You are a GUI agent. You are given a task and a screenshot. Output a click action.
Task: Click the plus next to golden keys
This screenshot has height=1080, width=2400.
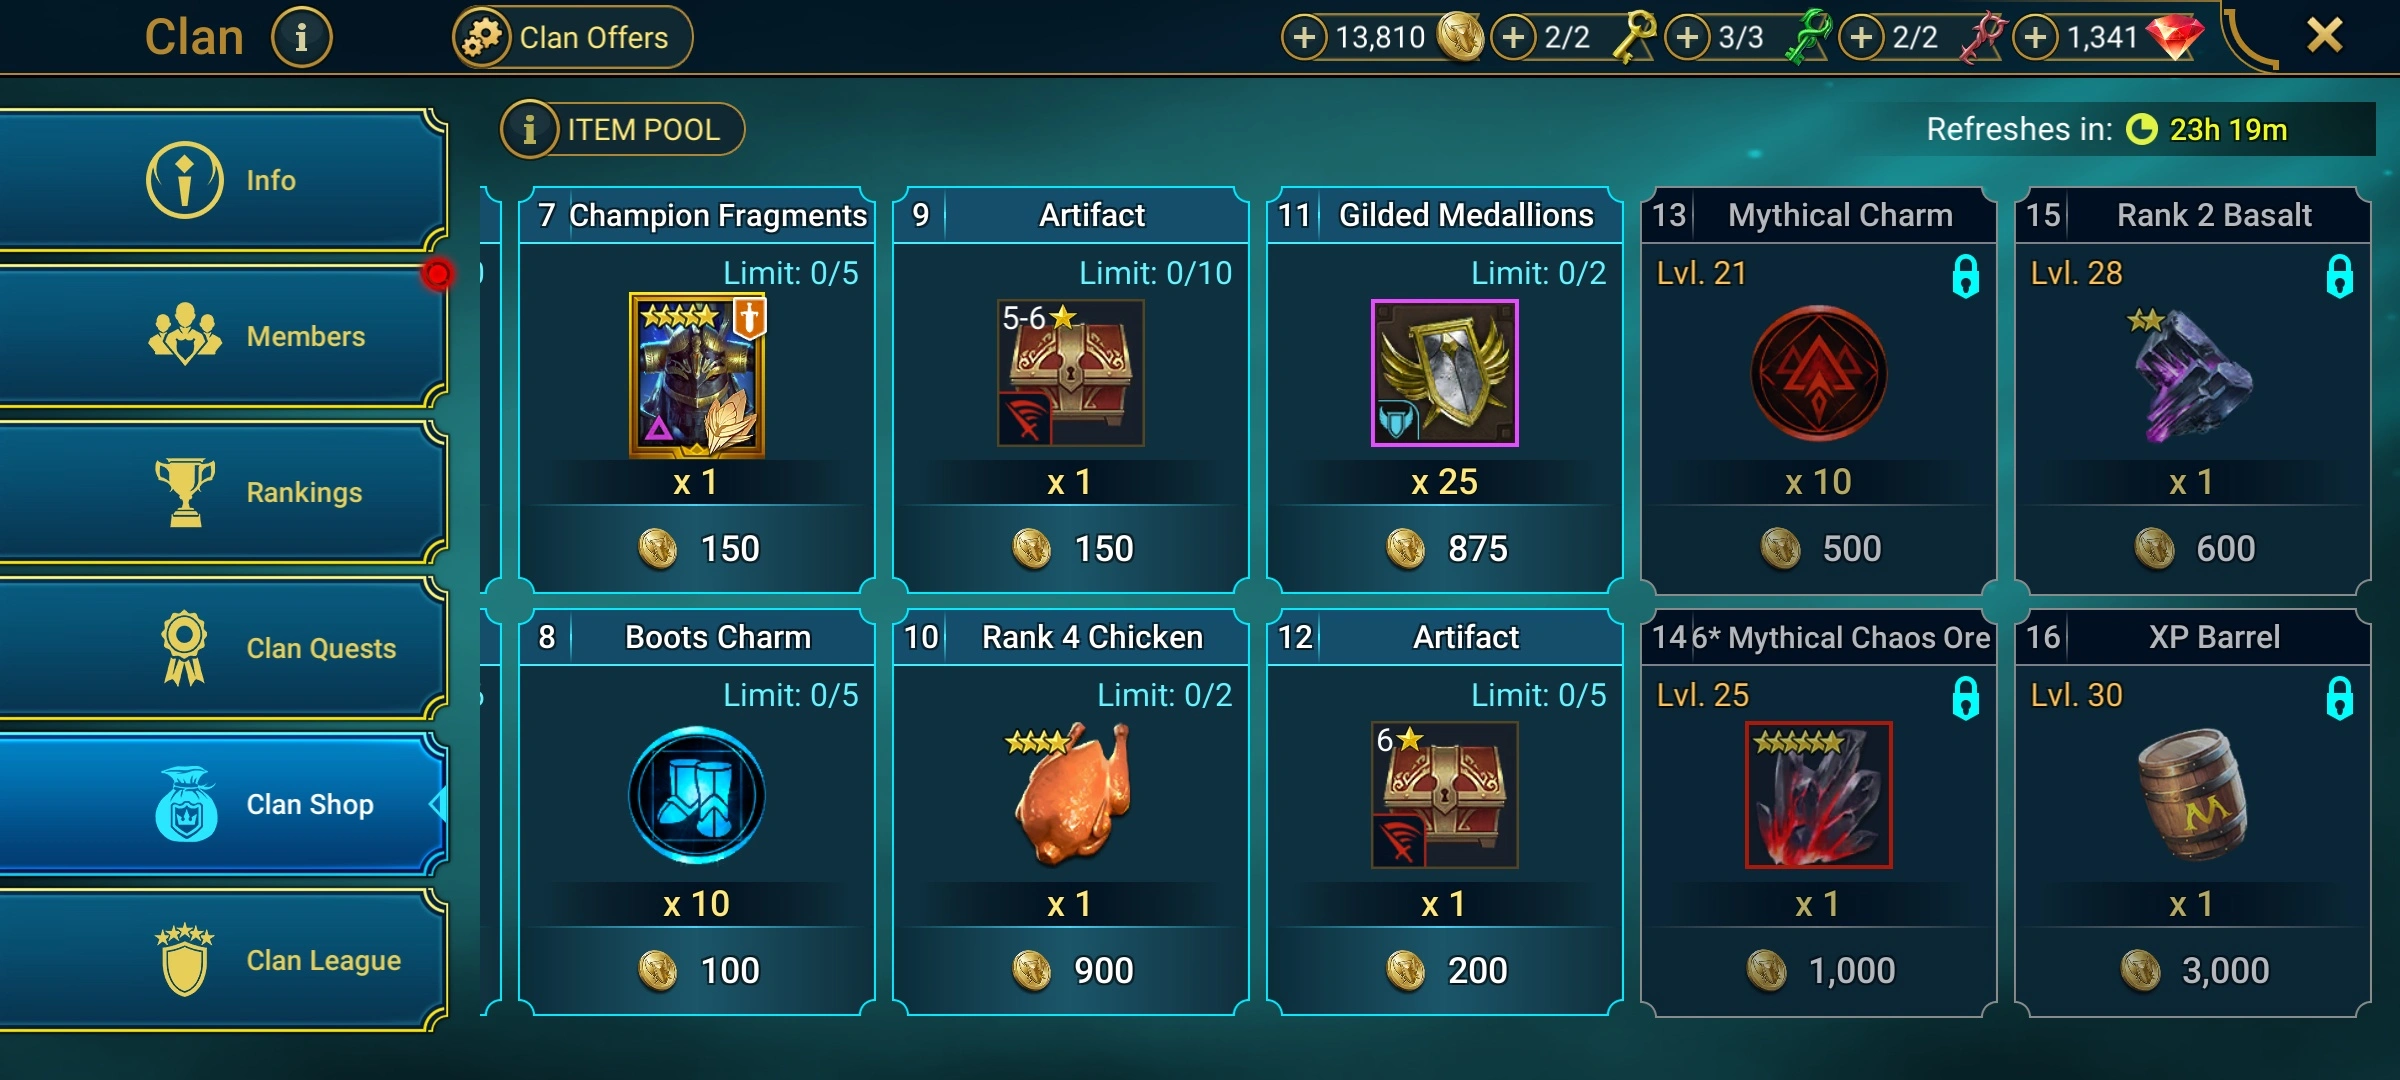point(1513,38)
